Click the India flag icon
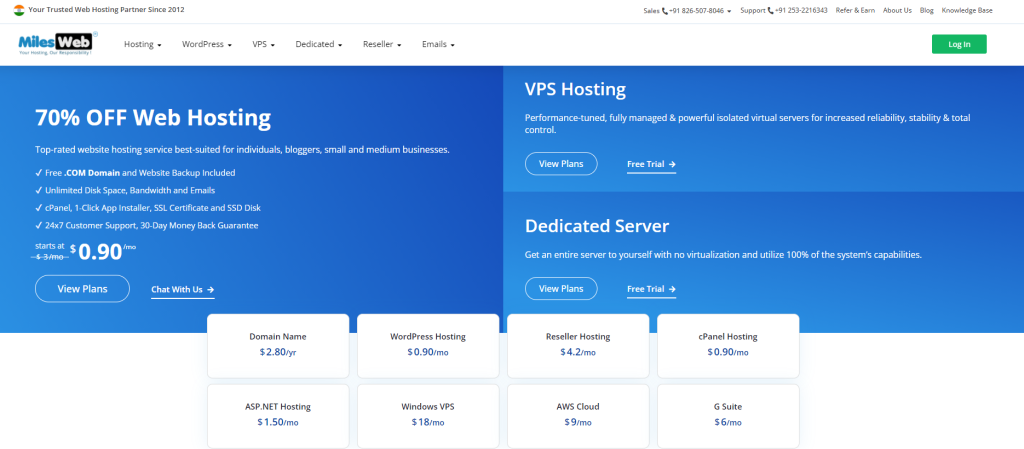 click(x=19, y=10)
